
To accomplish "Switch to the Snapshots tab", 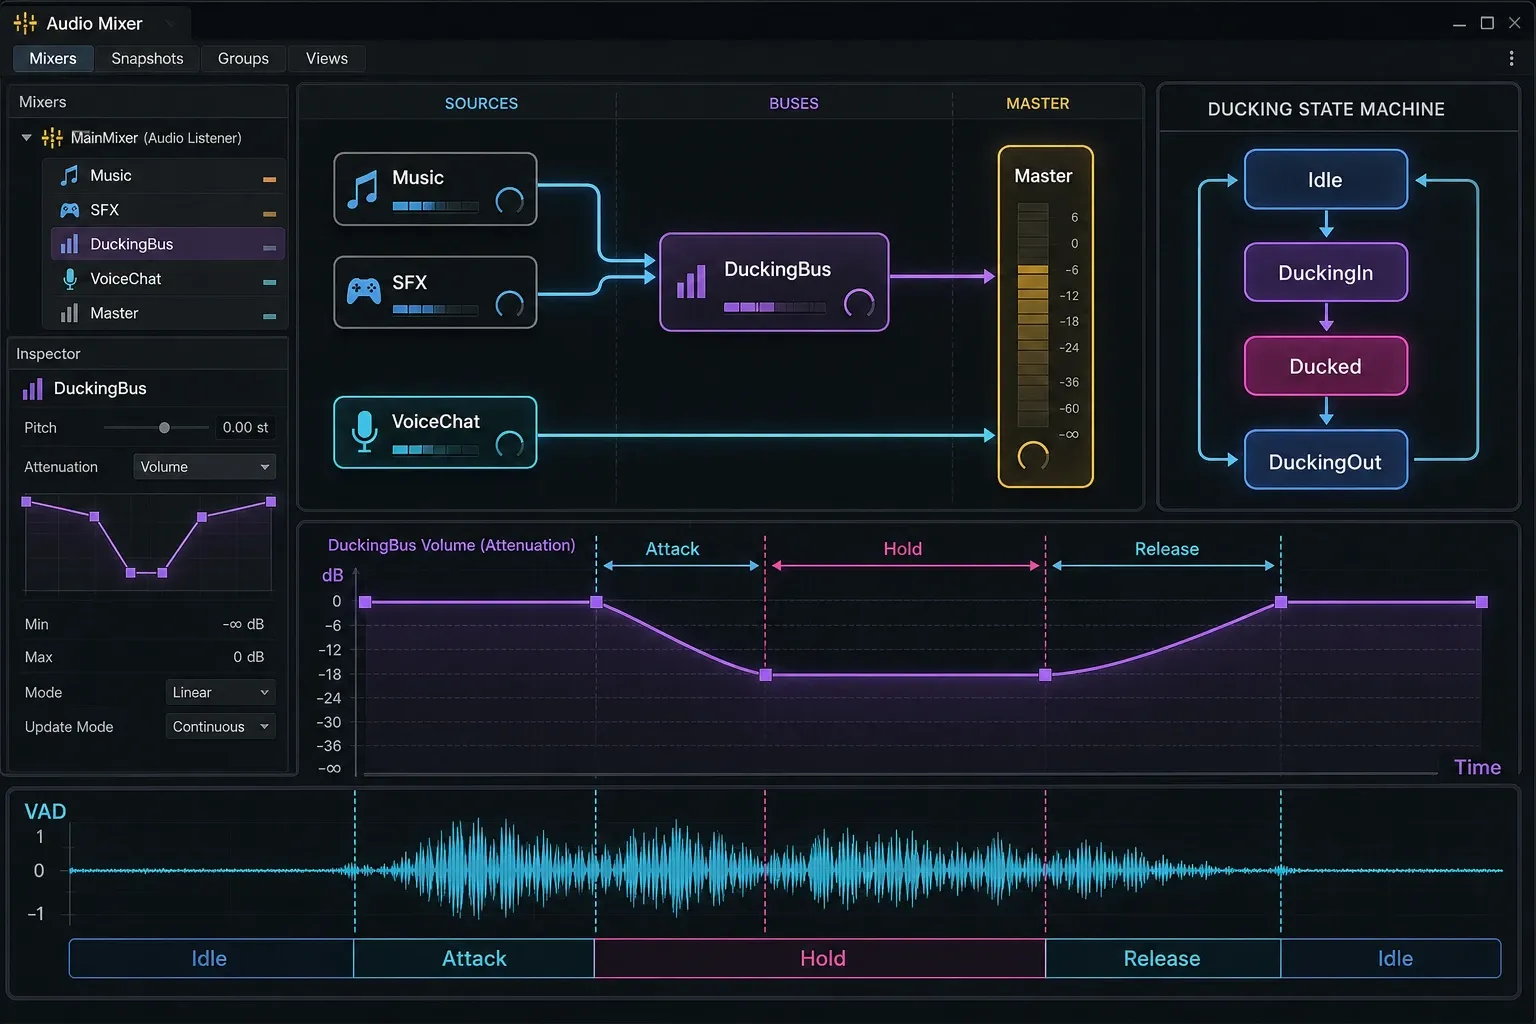I will point(147,58).
